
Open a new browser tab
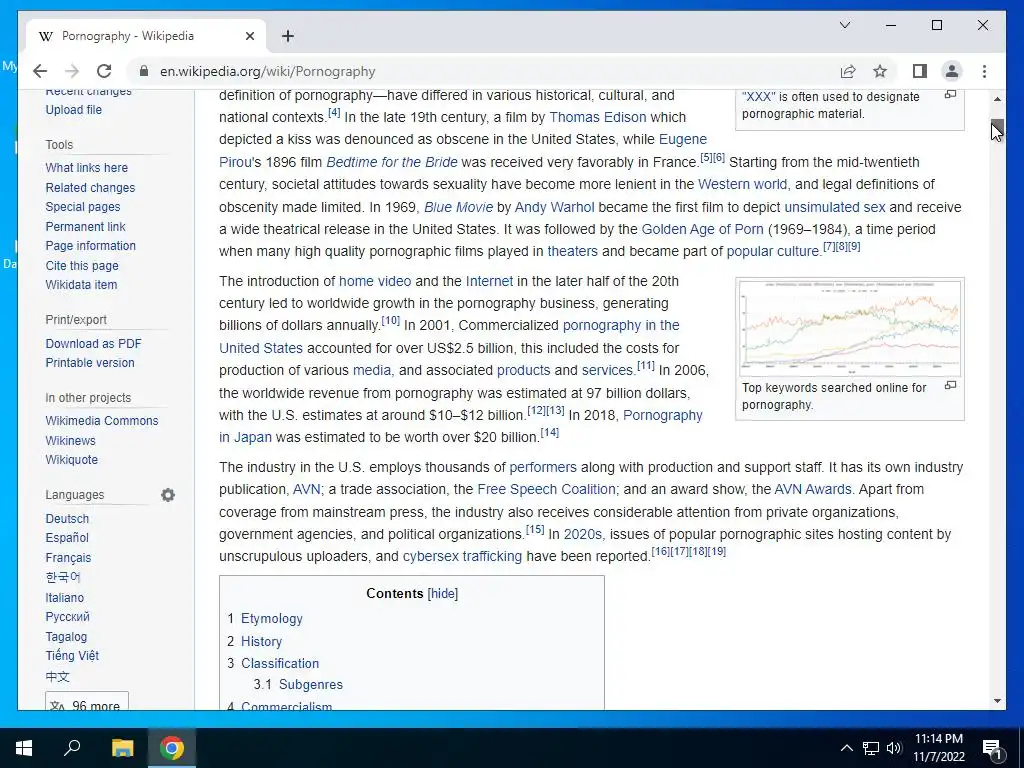click(288, 36)
